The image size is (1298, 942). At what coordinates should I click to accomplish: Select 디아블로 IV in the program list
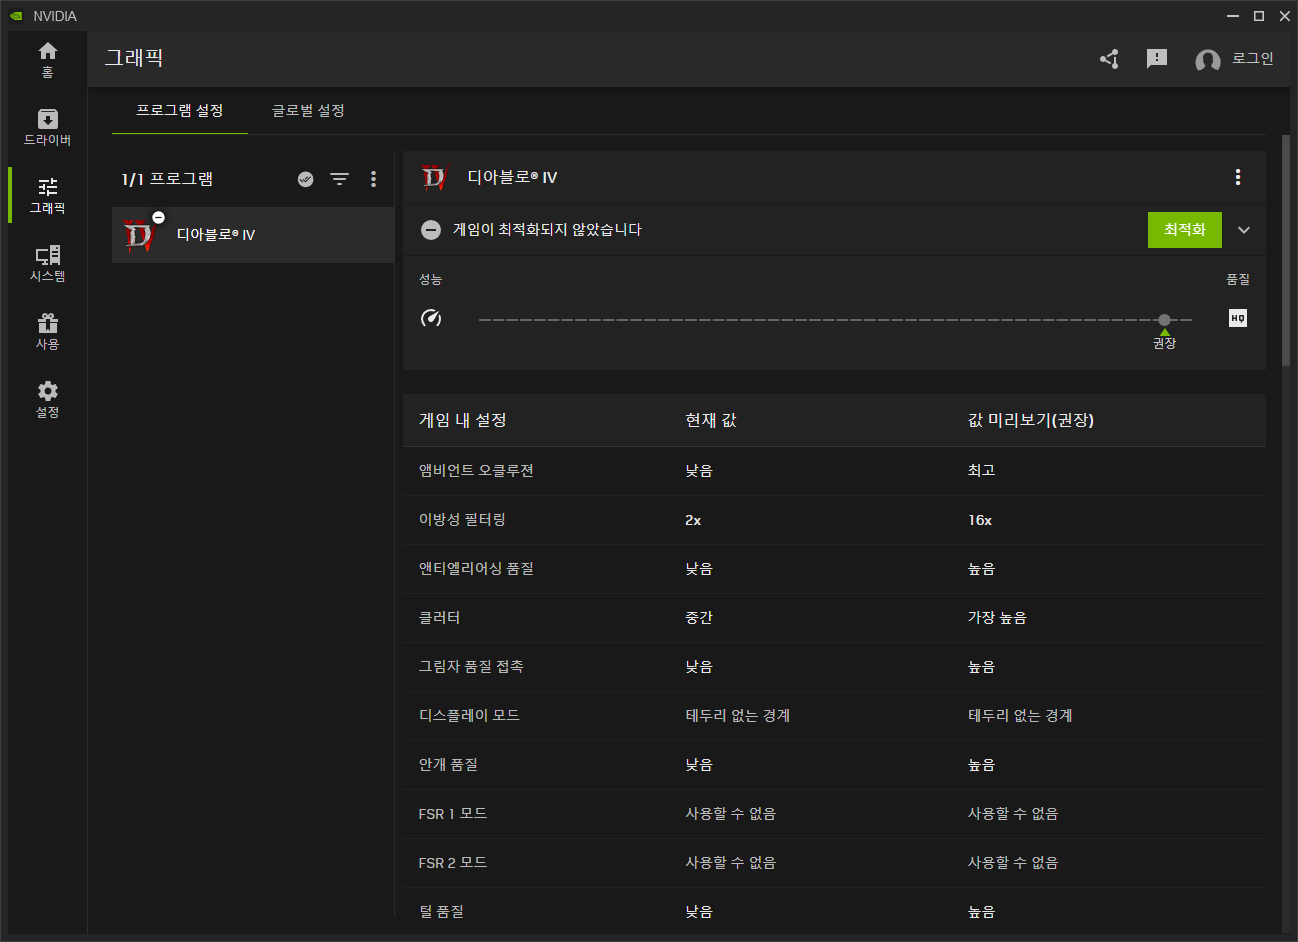click(253, 235)
